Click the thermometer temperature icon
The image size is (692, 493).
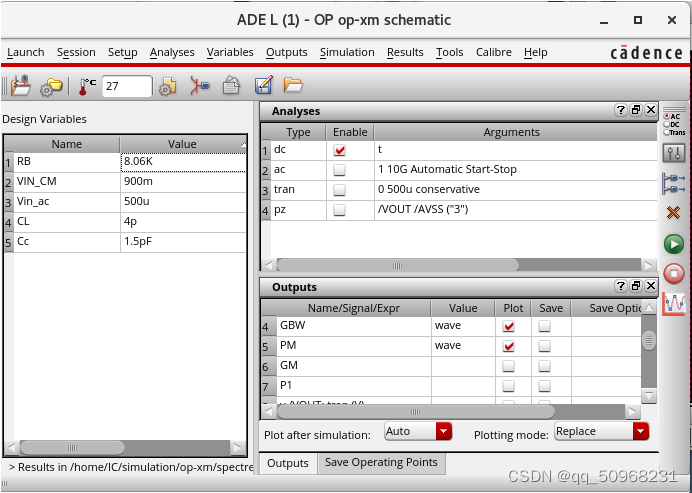(x=88, y=87)
